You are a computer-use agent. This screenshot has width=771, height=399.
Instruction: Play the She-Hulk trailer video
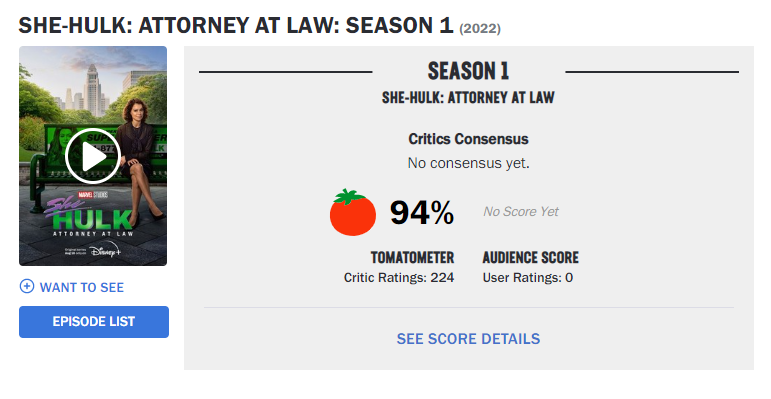tap(93, 156)
